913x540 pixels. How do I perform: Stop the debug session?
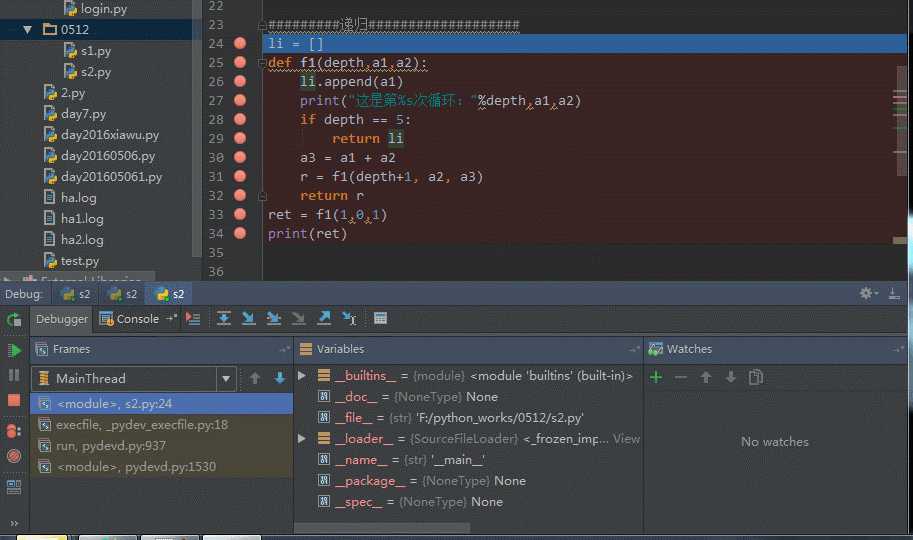pyautogui.click(x=14, y=400)
